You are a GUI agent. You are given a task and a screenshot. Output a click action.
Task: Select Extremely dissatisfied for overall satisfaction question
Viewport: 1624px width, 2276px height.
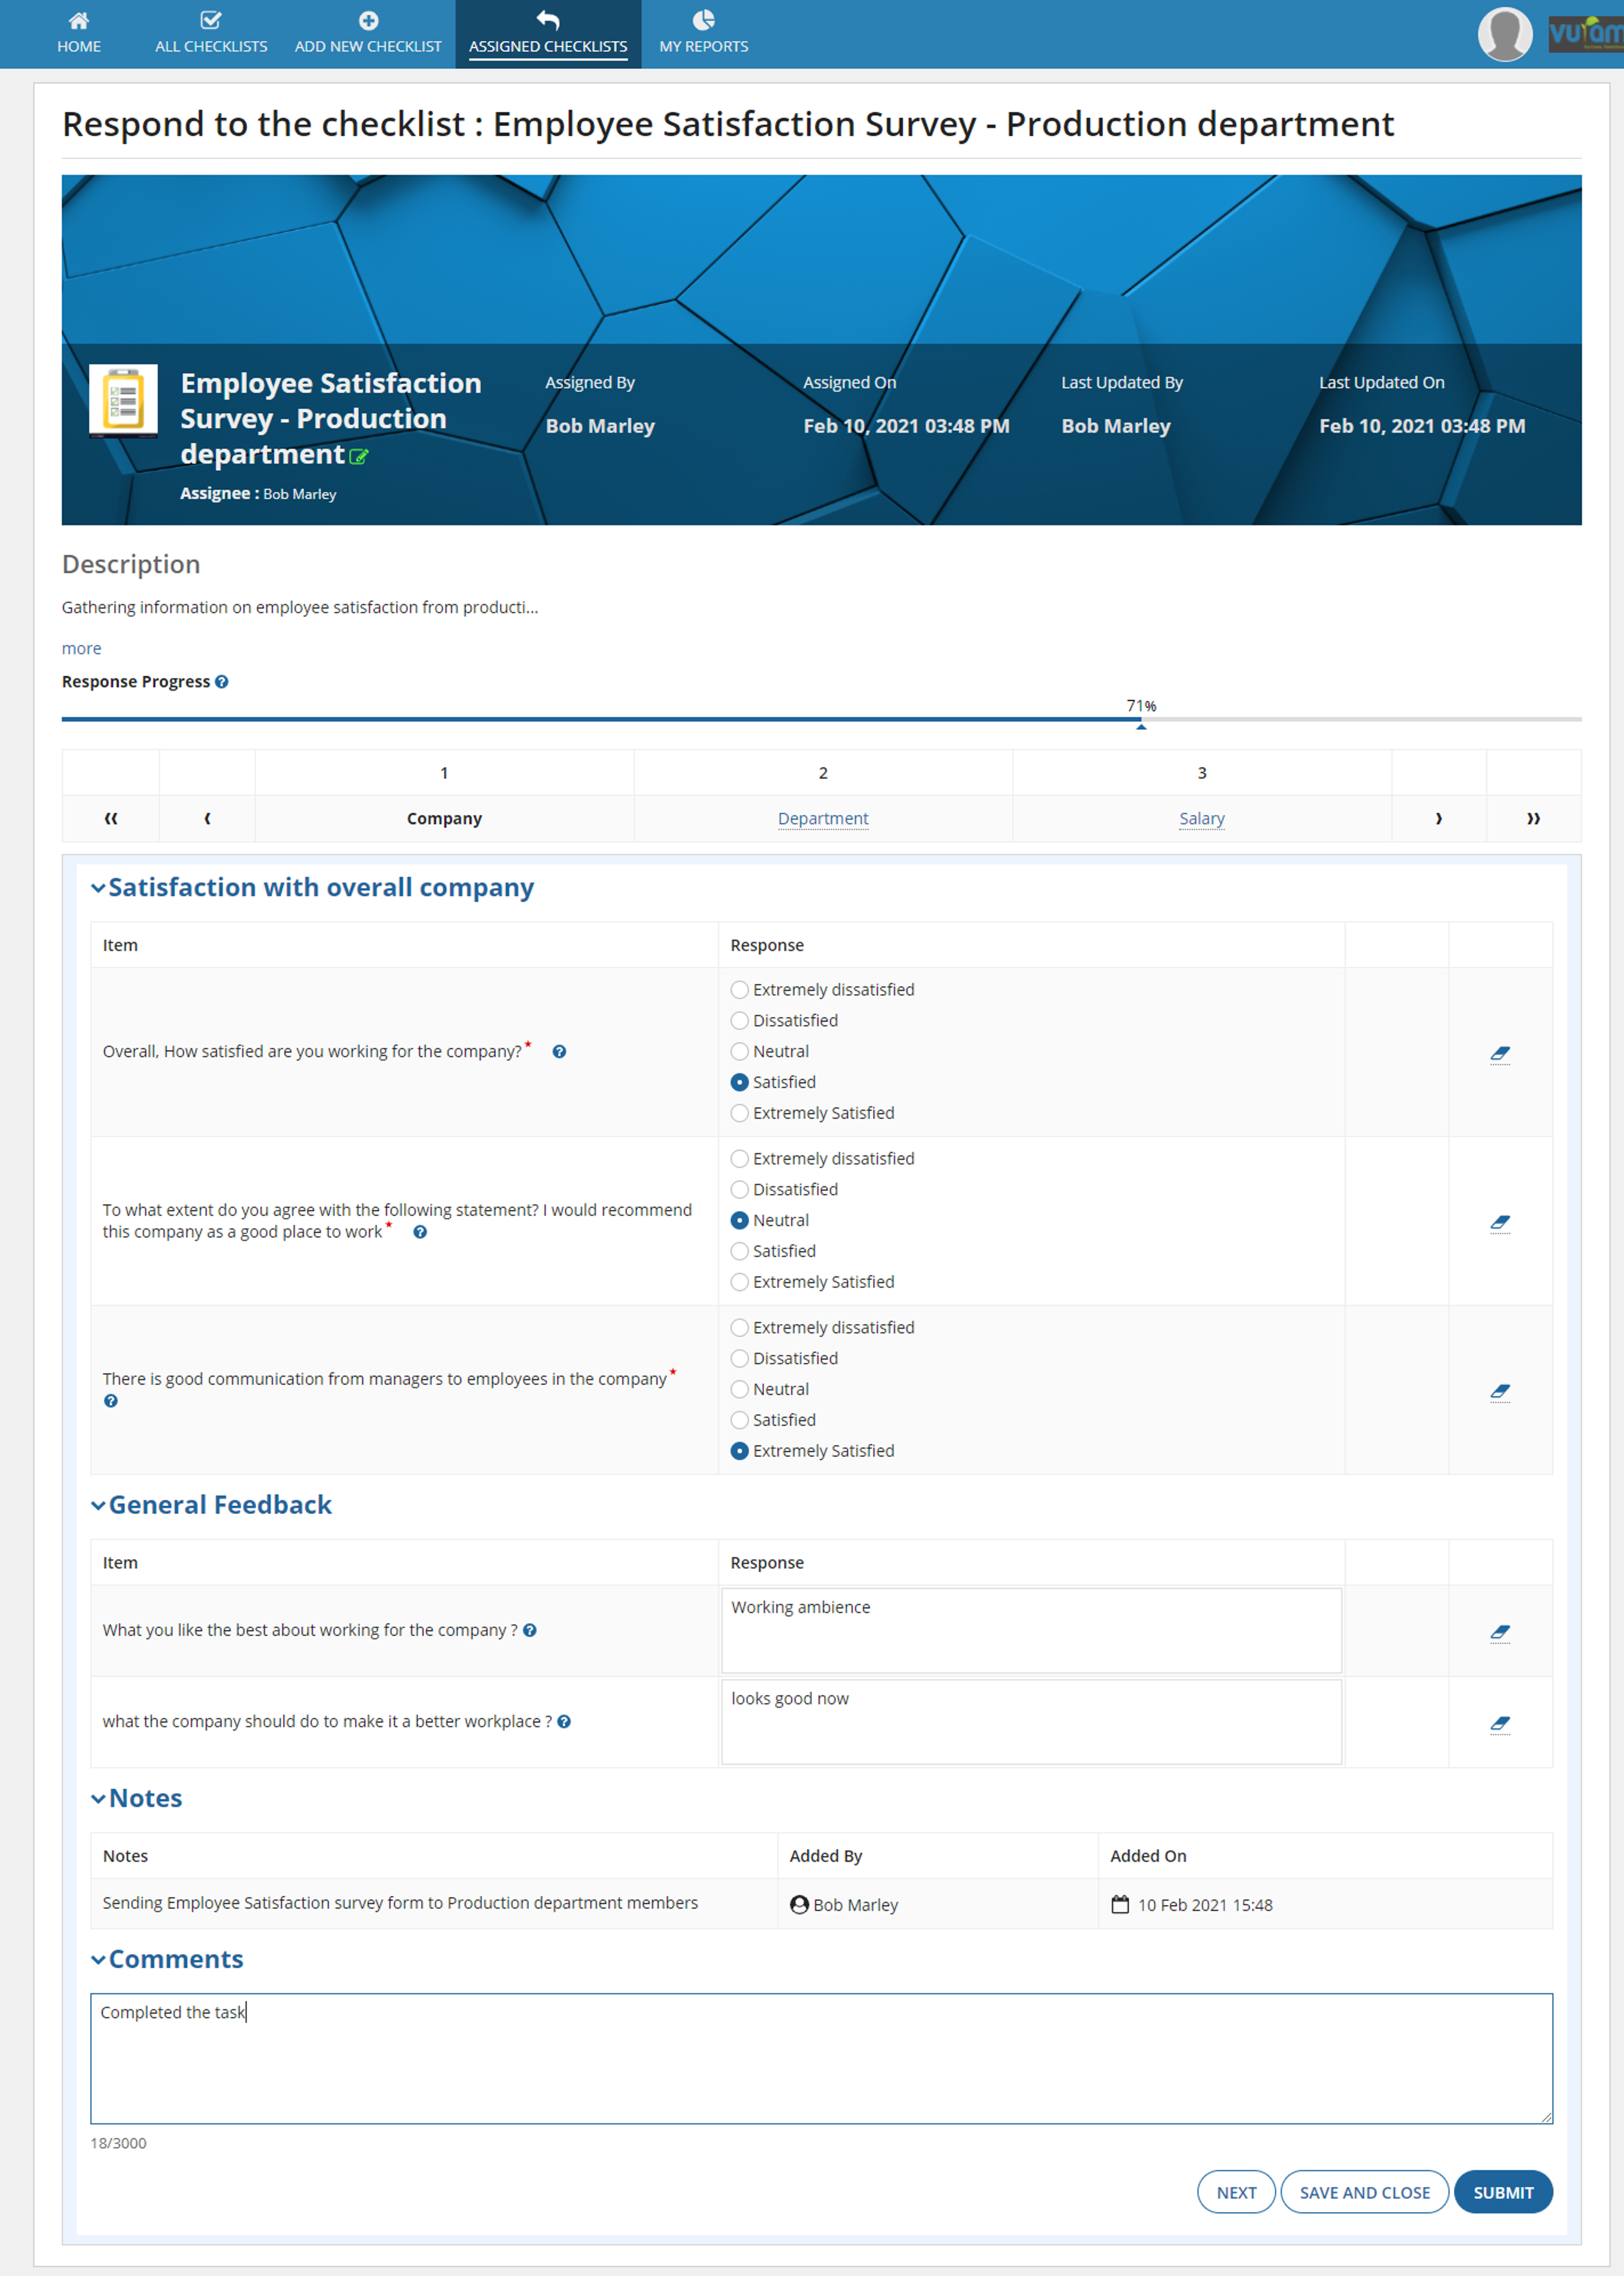tap(739, 990)
